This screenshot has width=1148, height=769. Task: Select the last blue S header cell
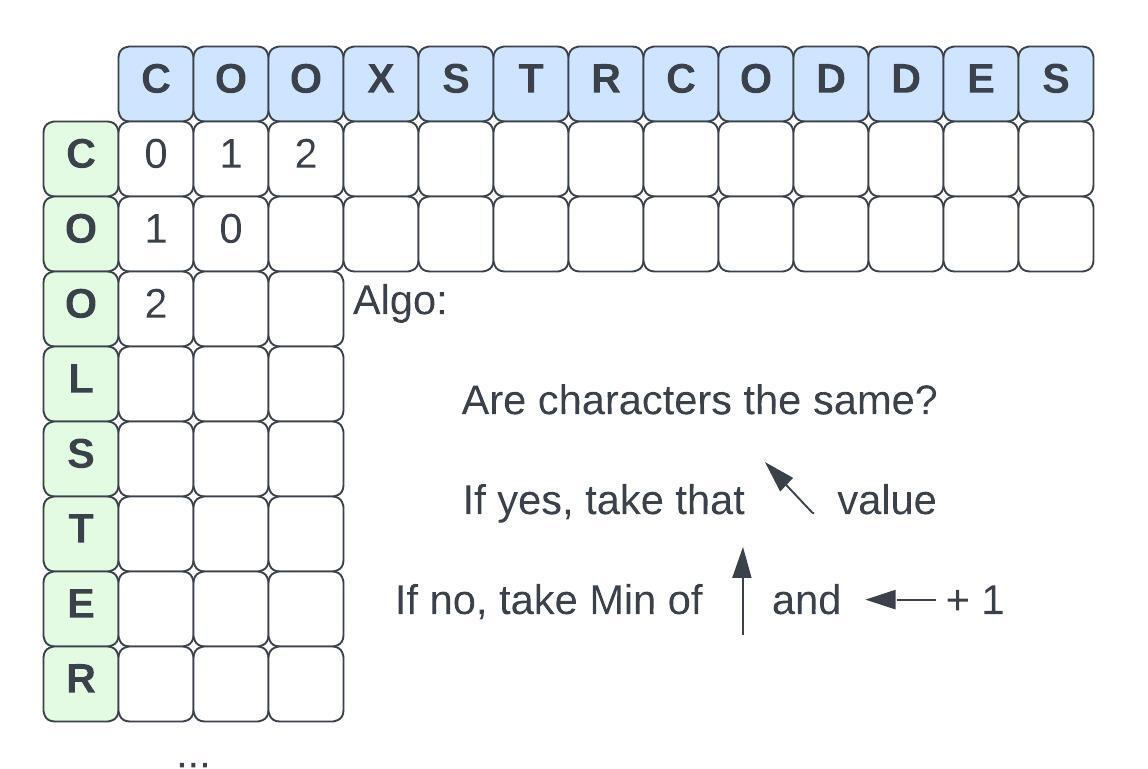point(1056,79)
